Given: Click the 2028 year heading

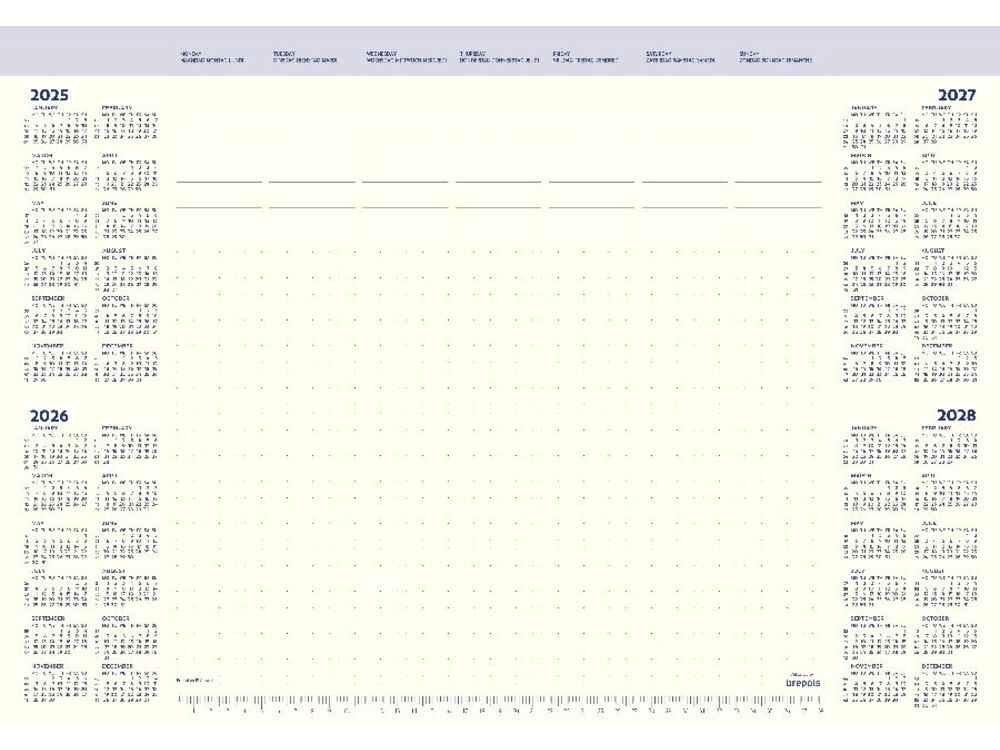Looking at the screenshot, I should [x=957, y=415].
